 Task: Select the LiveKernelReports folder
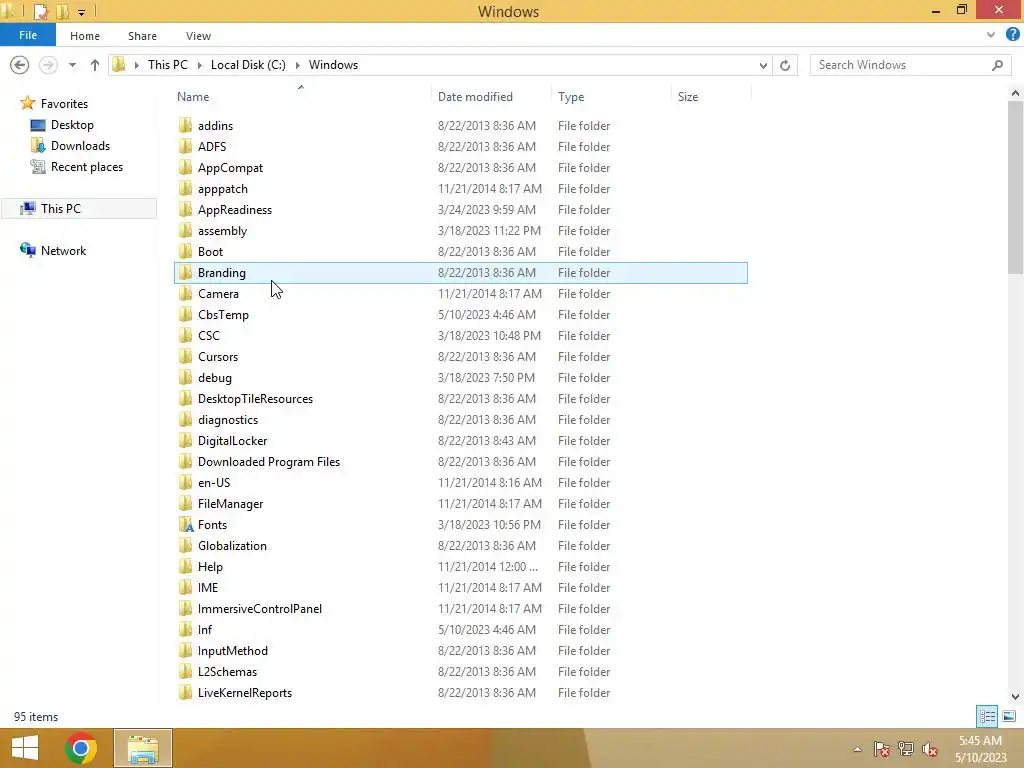(461, 692)
